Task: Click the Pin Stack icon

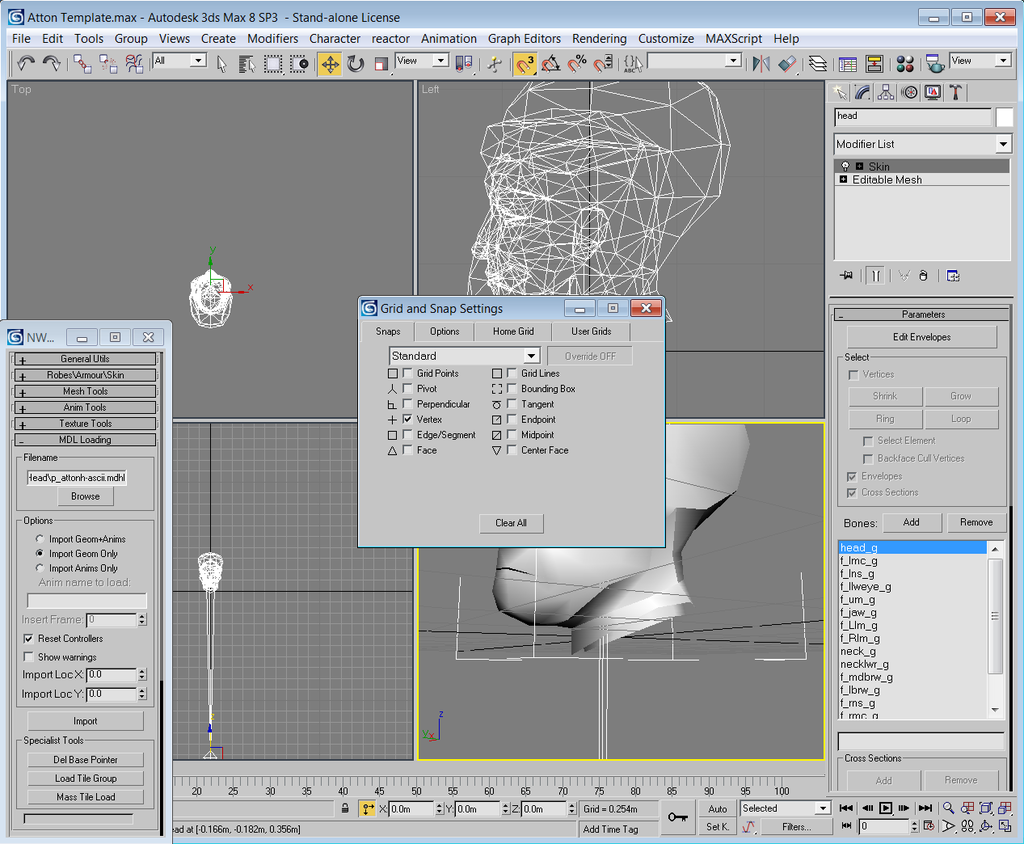Action: [x=846, y=276]
